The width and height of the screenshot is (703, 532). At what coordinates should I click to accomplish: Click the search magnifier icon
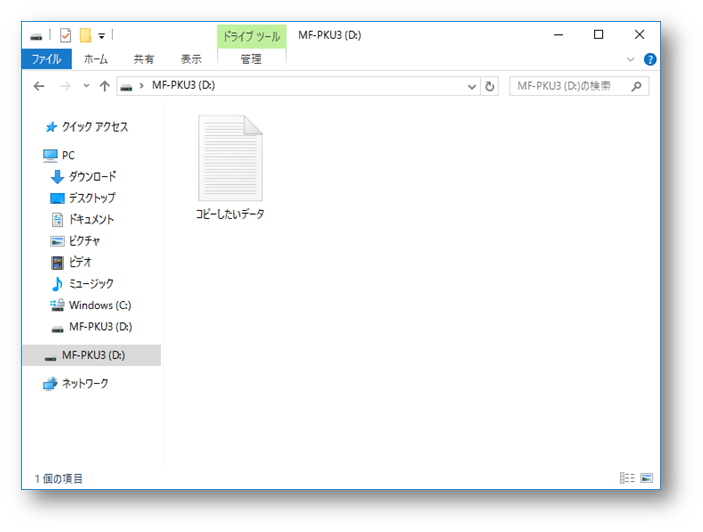[x=636, y=86]
